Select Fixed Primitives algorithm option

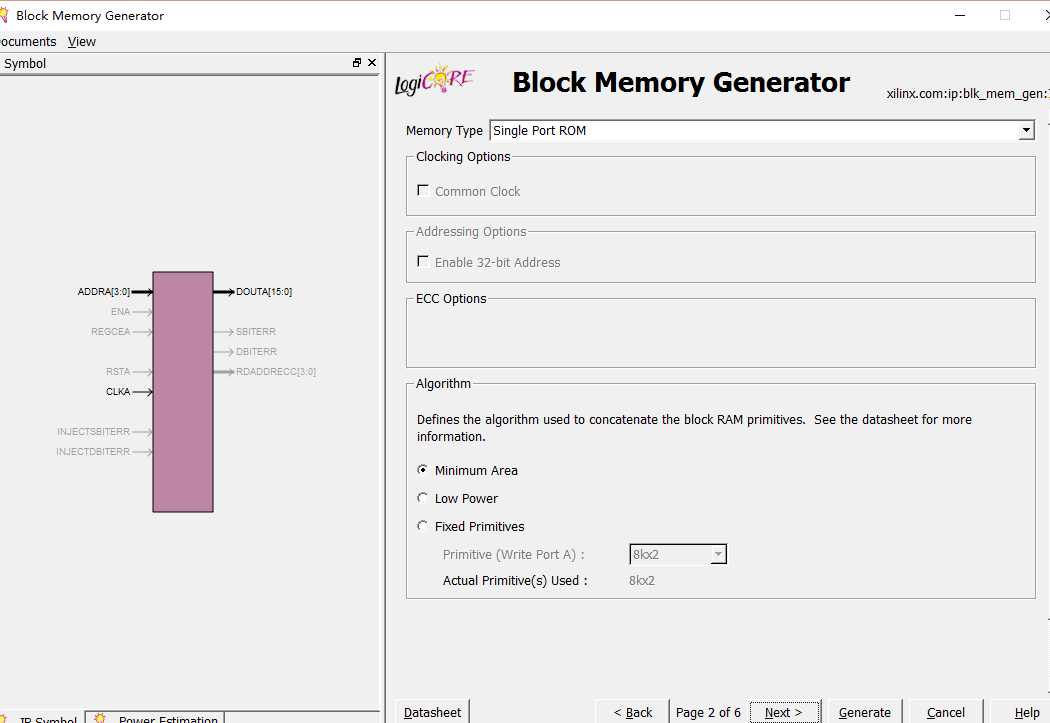pyautogui.click(x=423, y=526)
